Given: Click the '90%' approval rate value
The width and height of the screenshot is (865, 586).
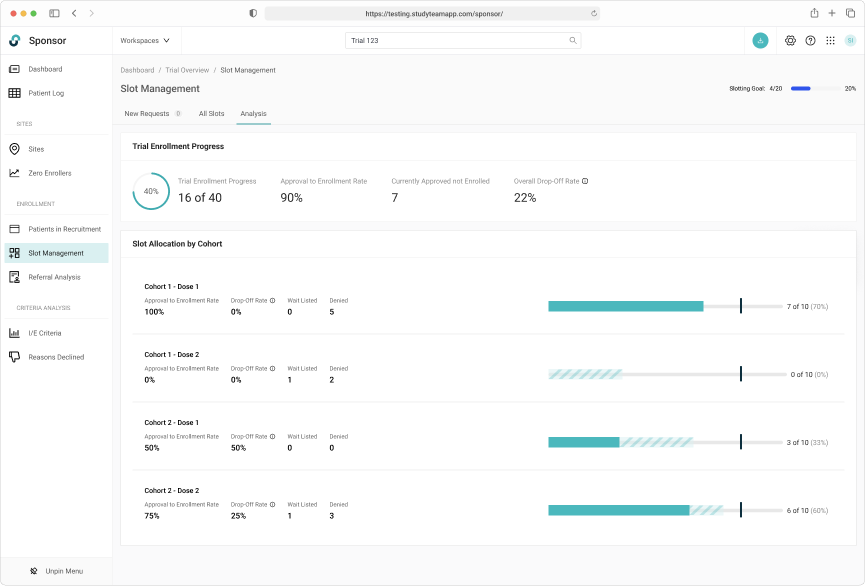Looking at the screenshot, I should [291, 198].
